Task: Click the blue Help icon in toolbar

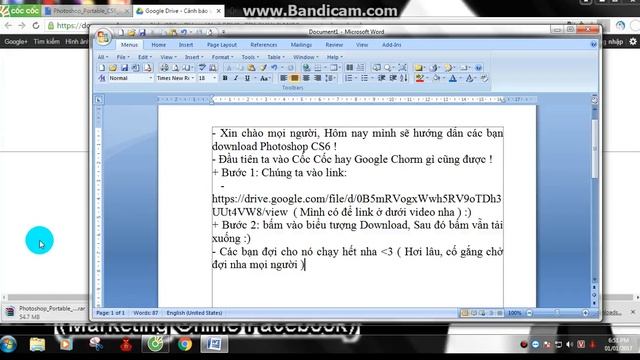Action: [x=478, y=68]
